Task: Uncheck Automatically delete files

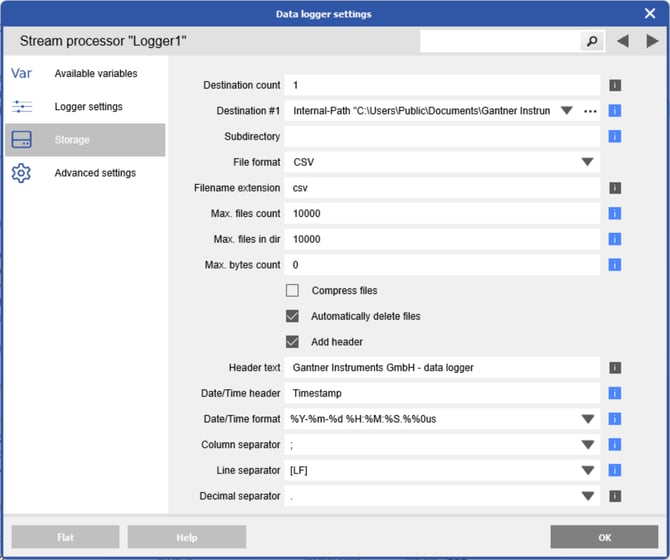Action: point(292,316)
